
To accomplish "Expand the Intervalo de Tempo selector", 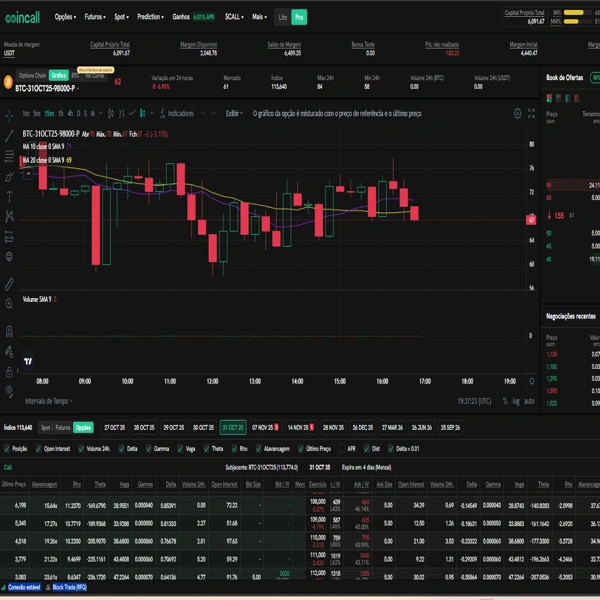I will (x=49, y=401).
